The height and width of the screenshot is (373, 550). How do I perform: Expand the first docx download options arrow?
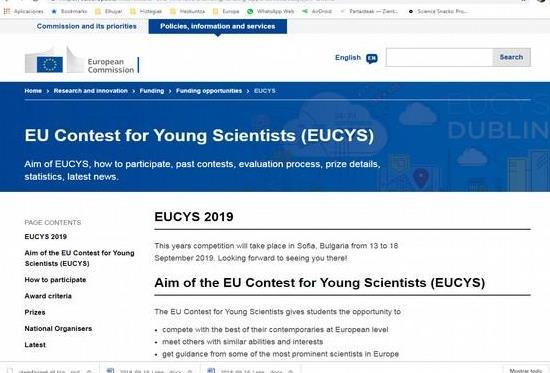pyautogui.click(x=190, y=371)
